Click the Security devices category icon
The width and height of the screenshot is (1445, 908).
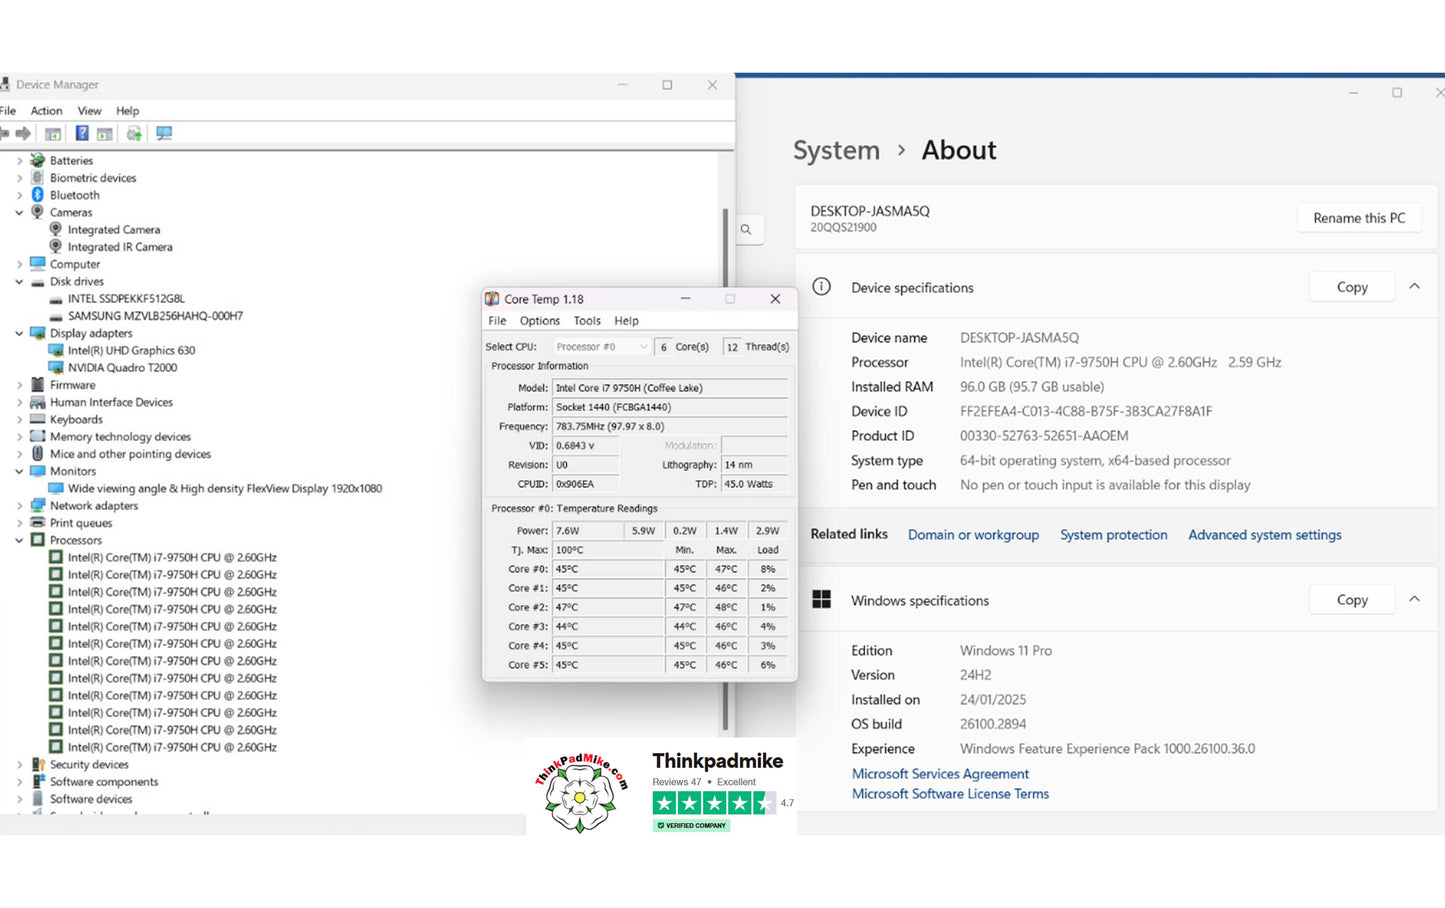(x=38, y=764)
